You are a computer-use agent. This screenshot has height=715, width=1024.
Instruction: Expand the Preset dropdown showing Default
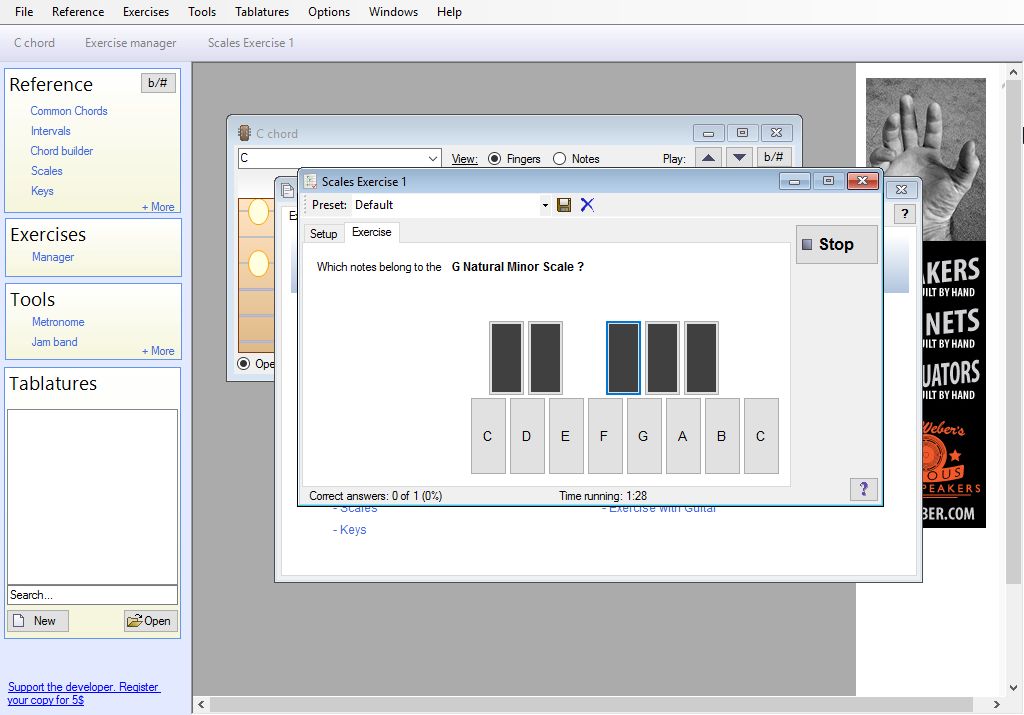click(545, 204)
